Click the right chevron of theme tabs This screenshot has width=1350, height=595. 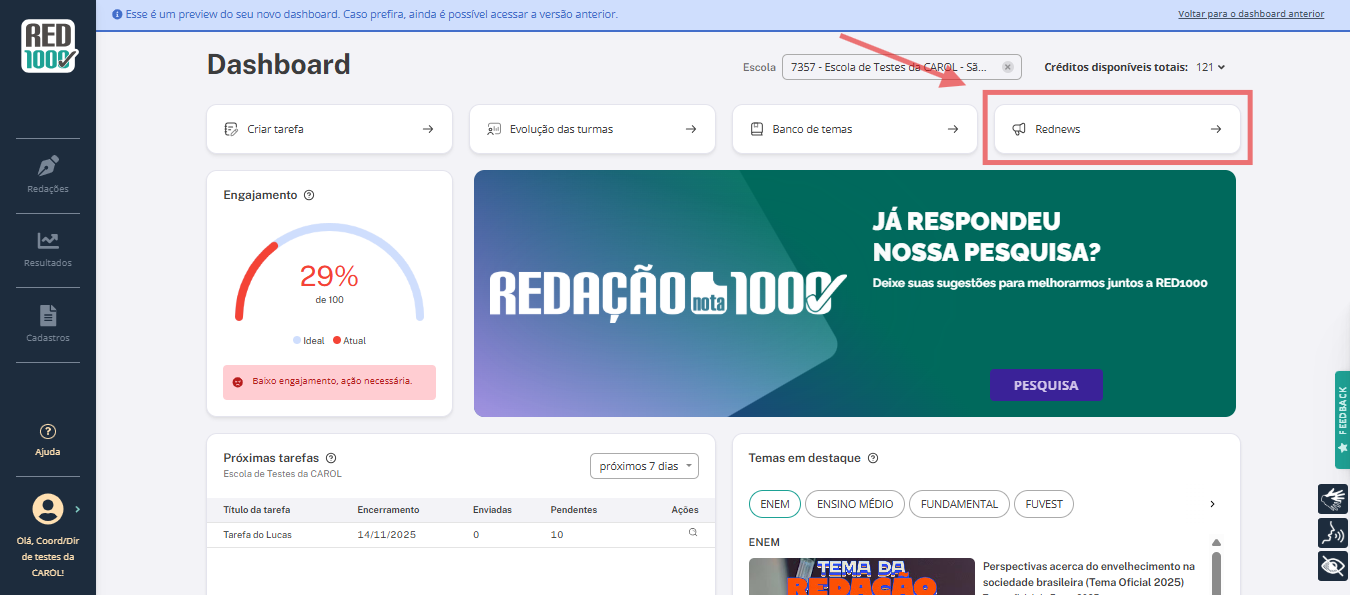point(1213,504)
